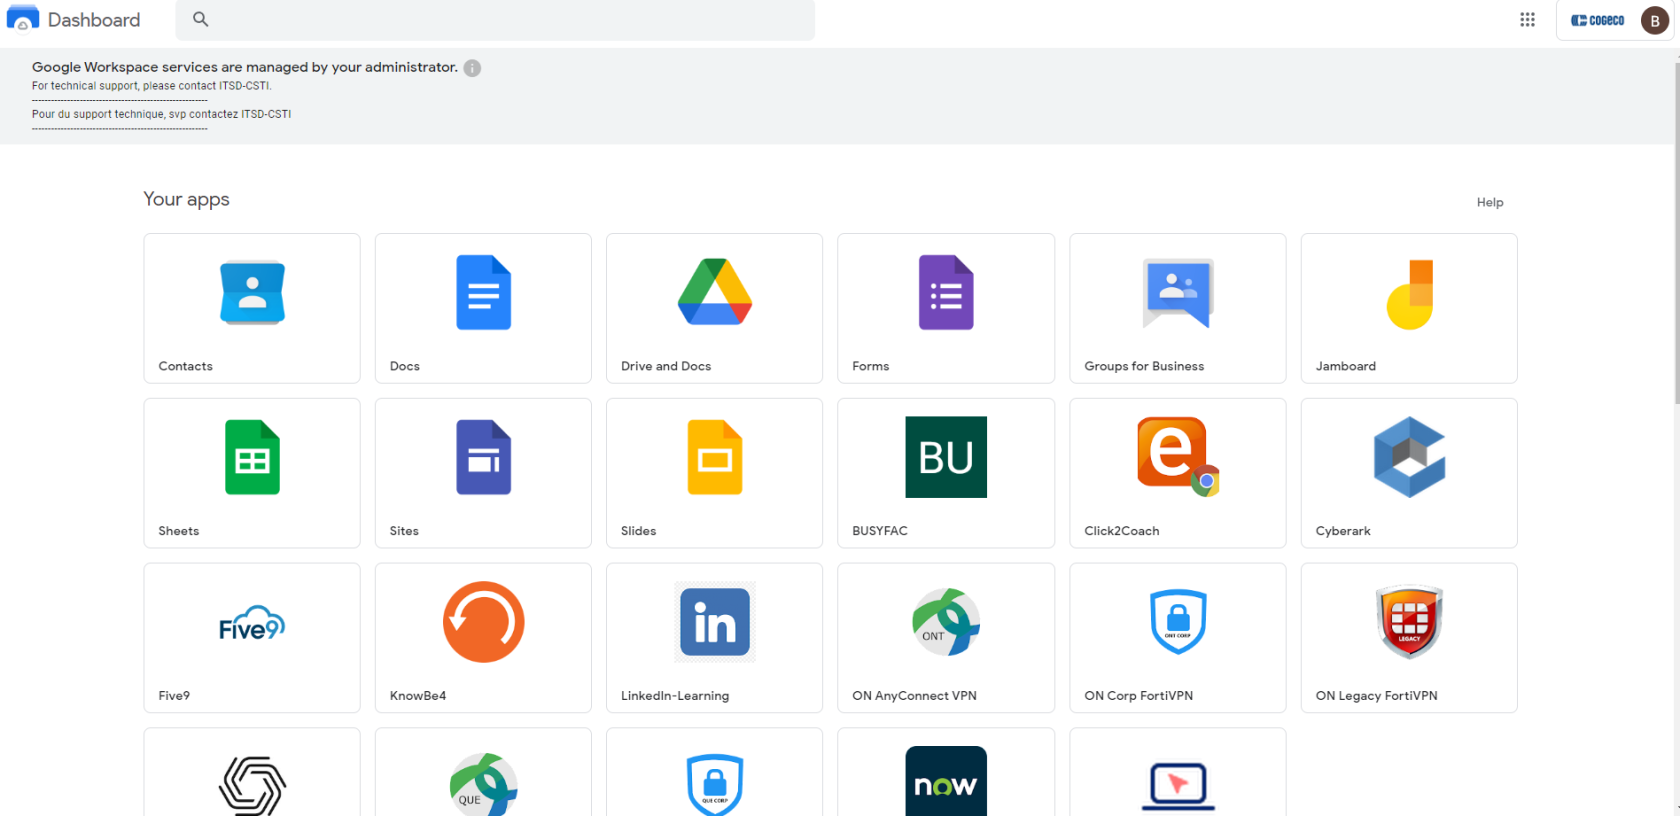Open the Five9 cloud icon

[252, 623]
